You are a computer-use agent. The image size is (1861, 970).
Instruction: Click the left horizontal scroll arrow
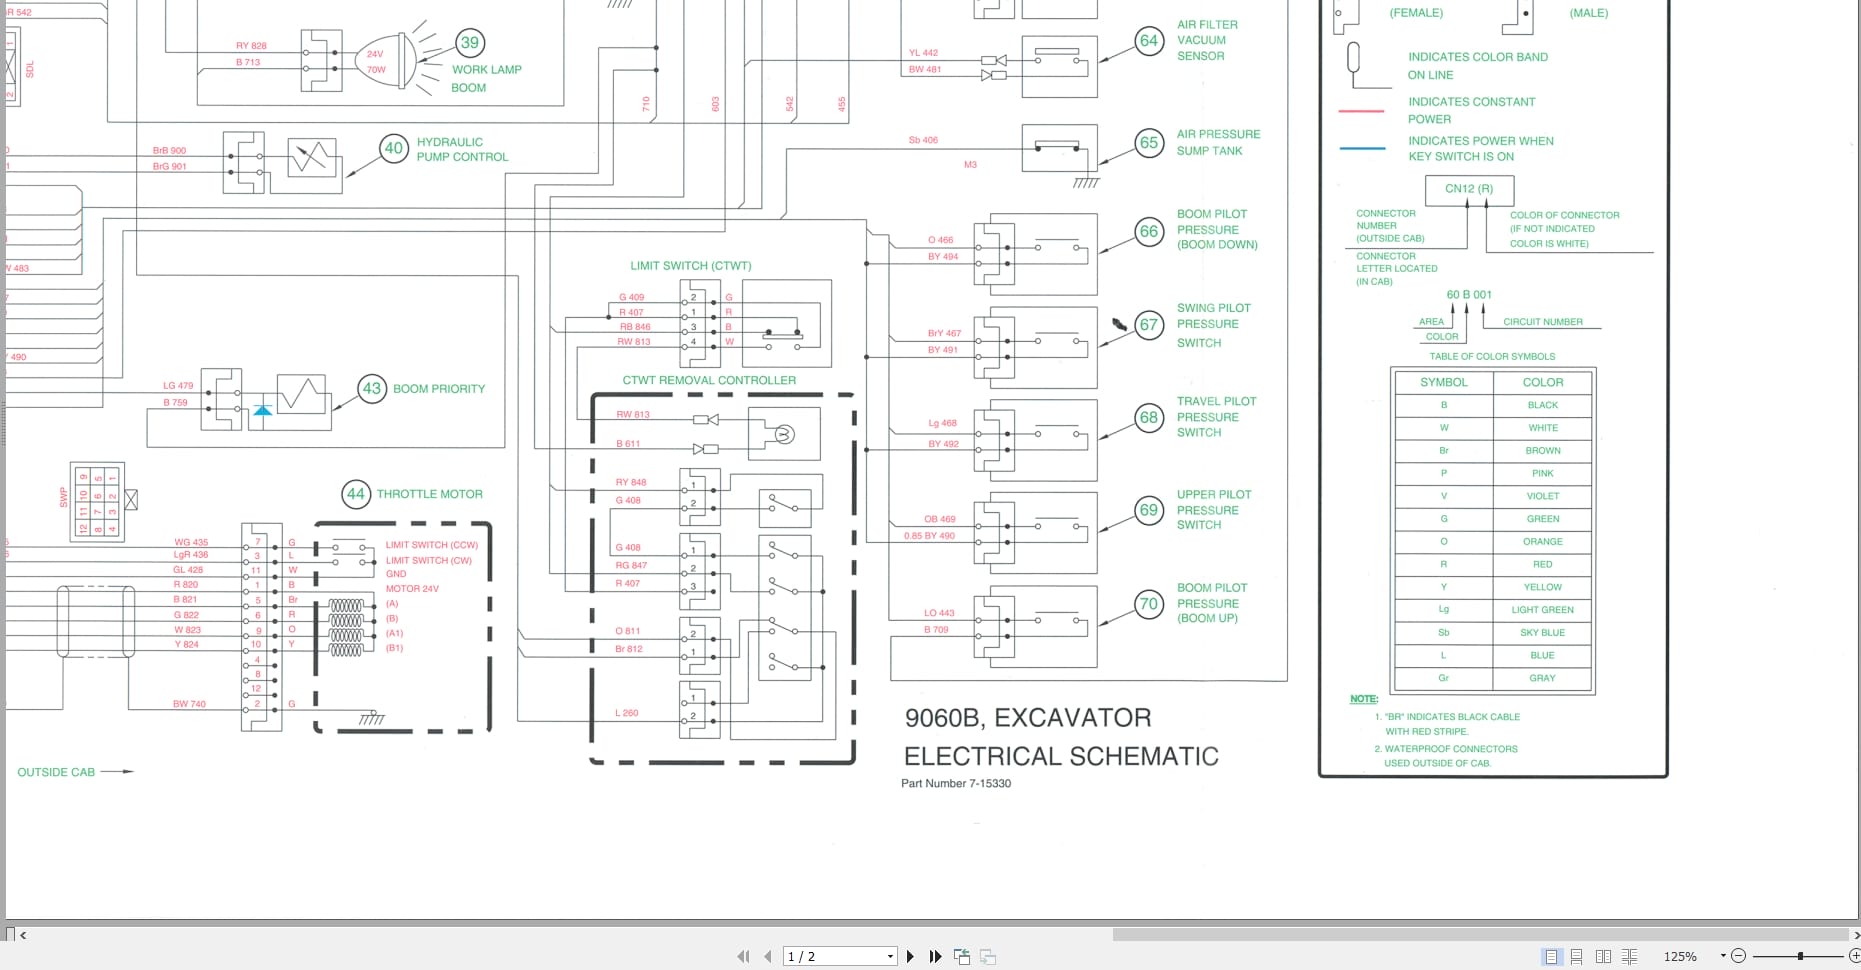coord(22,935)
